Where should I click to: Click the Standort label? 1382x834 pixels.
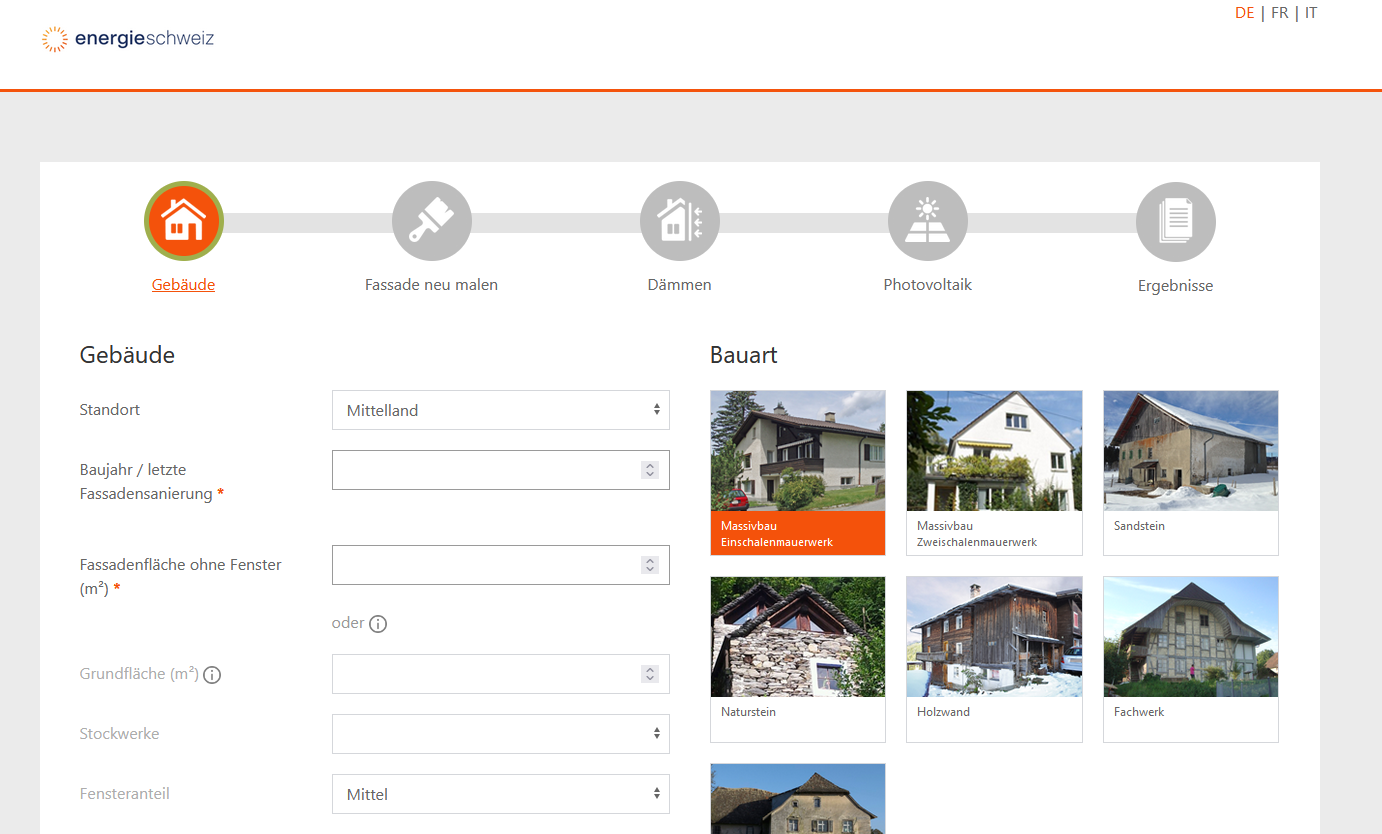point(110,410)
